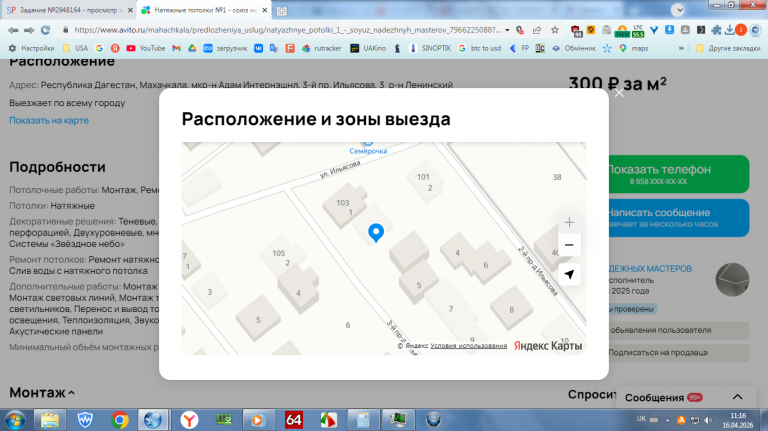Launch Yandex Browser from the taskbar
Screen dimensions: 768x431
point(189,420)
